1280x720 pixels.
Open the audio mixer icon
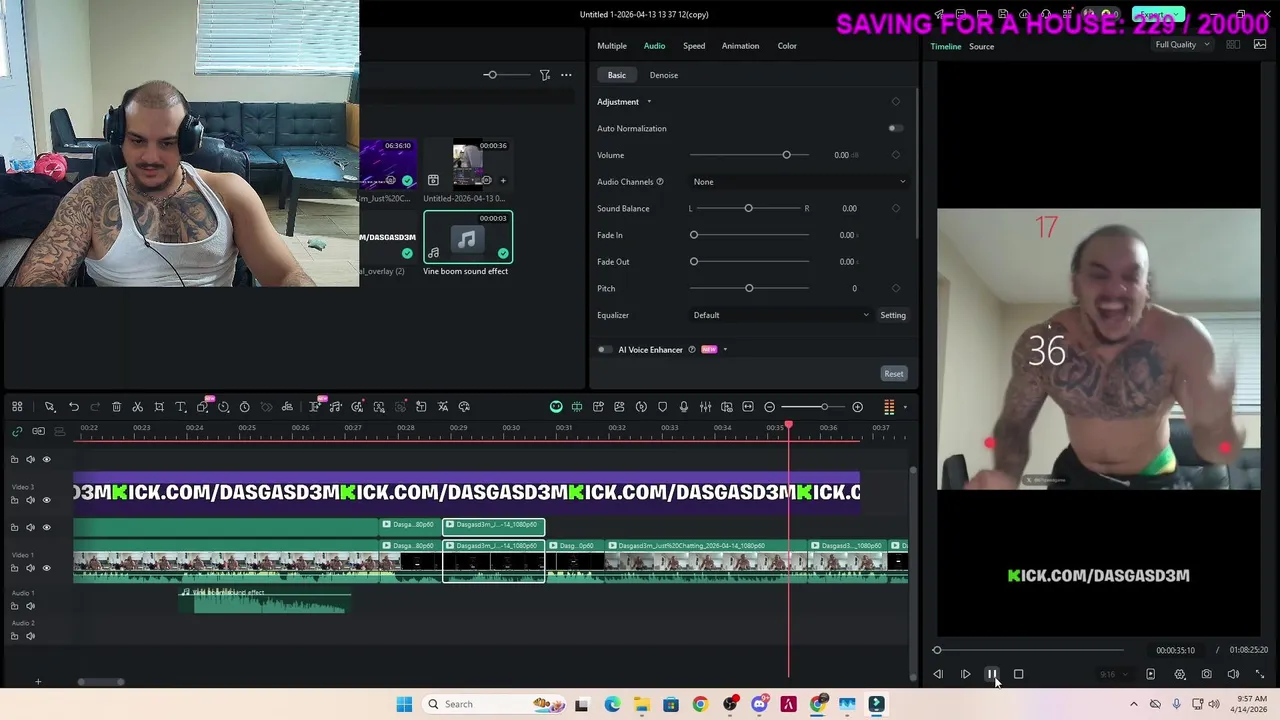(705, 407)
